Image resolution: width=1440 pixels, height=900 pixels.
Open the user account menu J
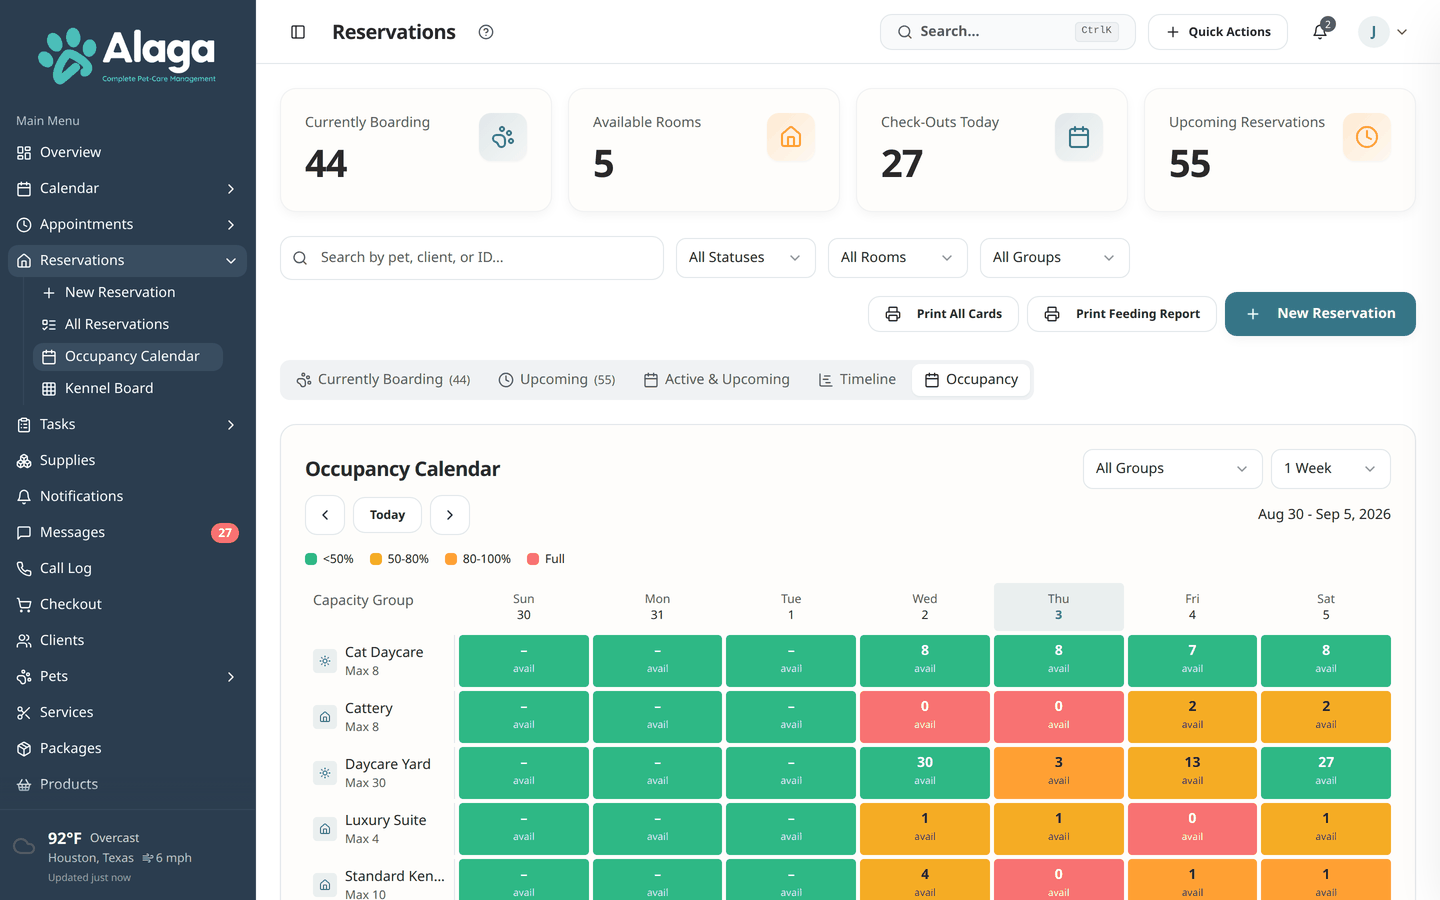[x=1384, y=32]
